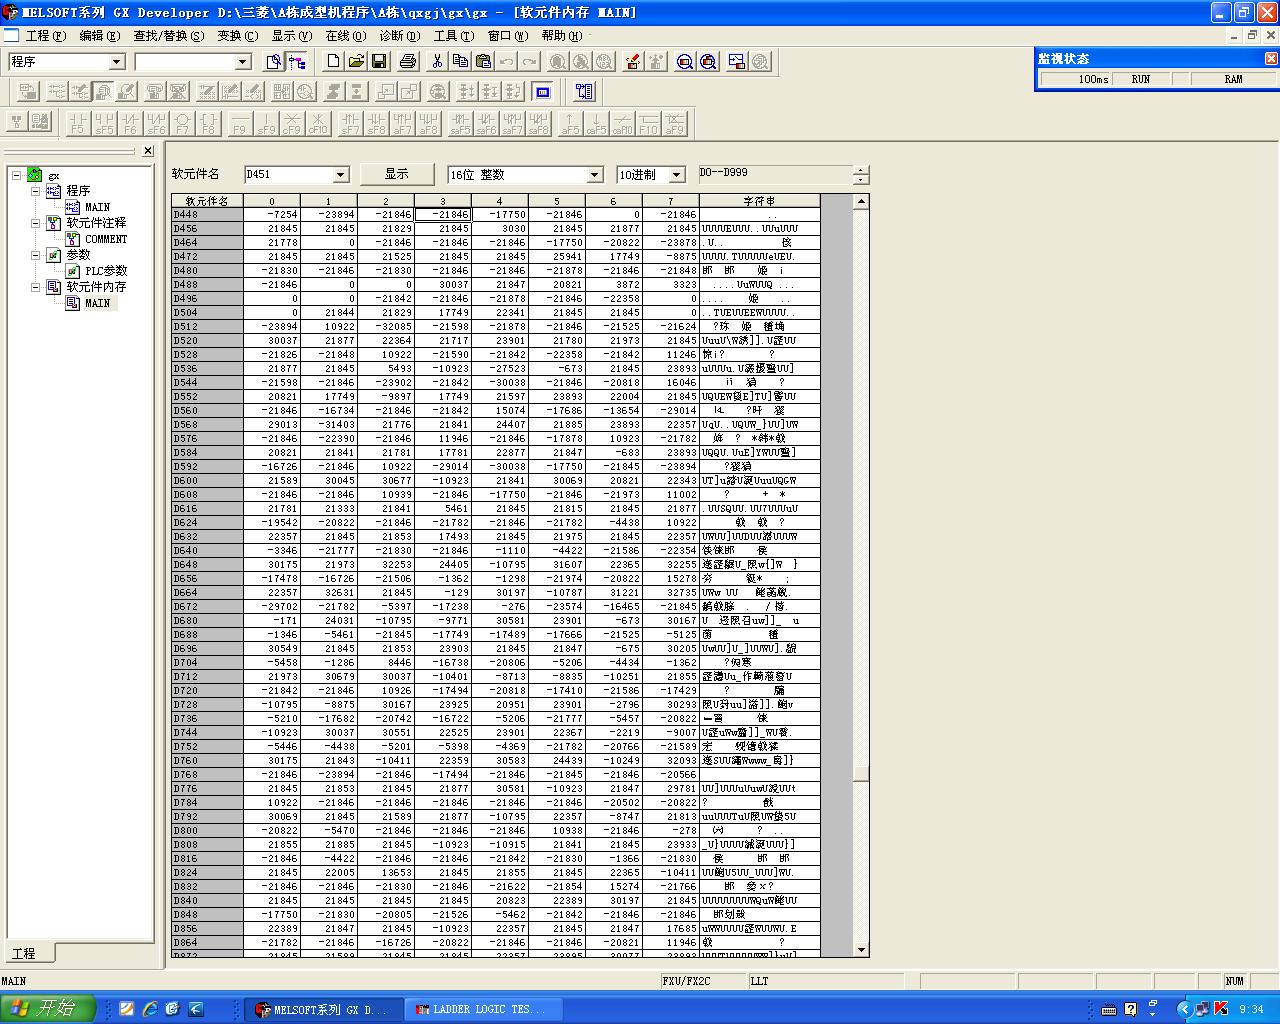Click the 显示 button

(397, 174)
